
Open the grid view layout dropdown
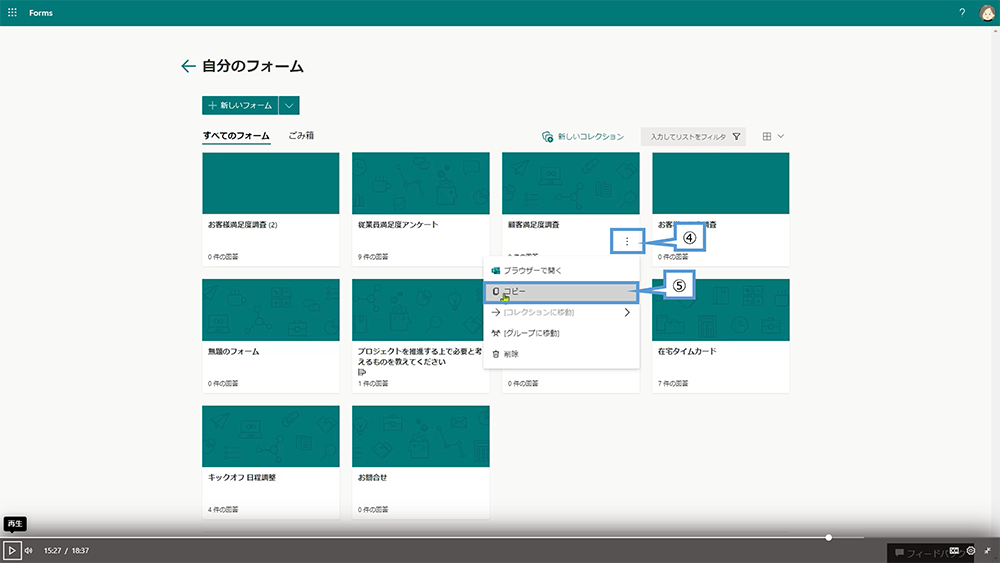773,136
